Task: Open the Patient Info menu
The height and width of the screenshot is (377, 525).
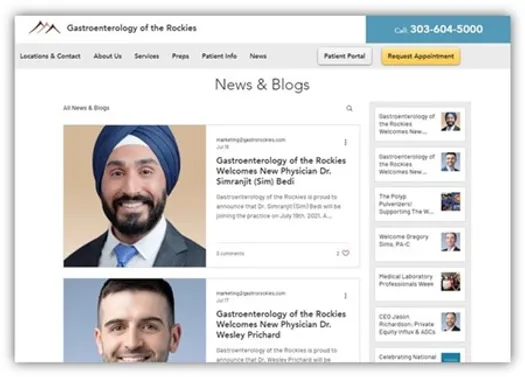Action: (x=219, y=56)
